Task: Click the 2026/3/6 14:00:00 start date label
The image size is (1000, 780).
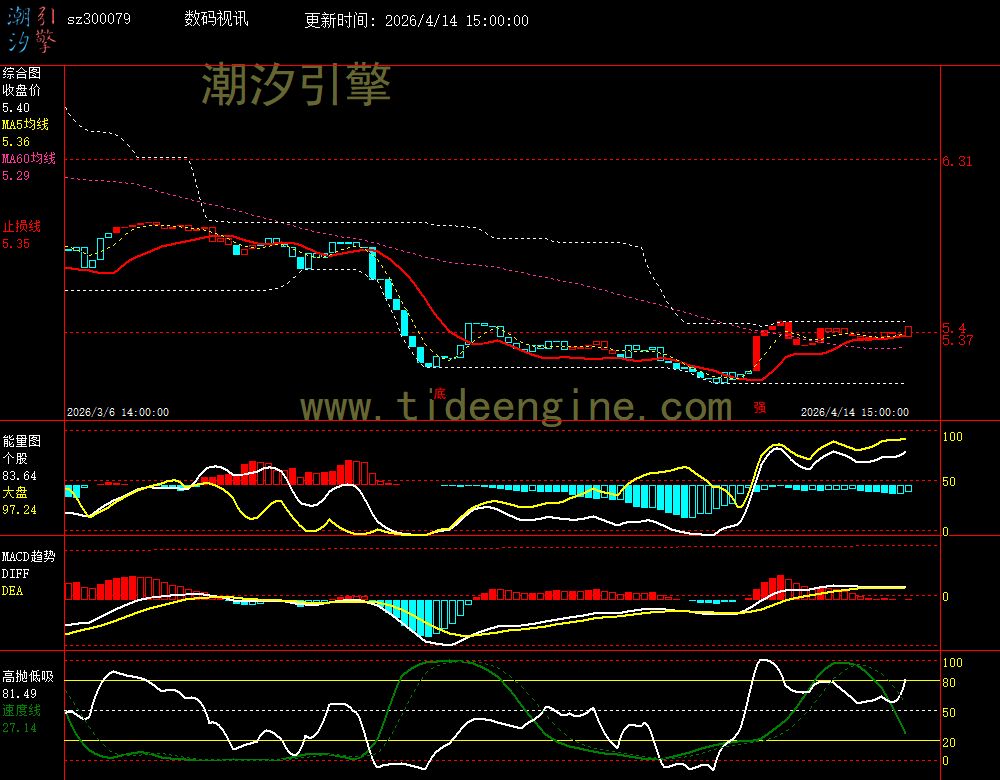Action: point(117,412)
